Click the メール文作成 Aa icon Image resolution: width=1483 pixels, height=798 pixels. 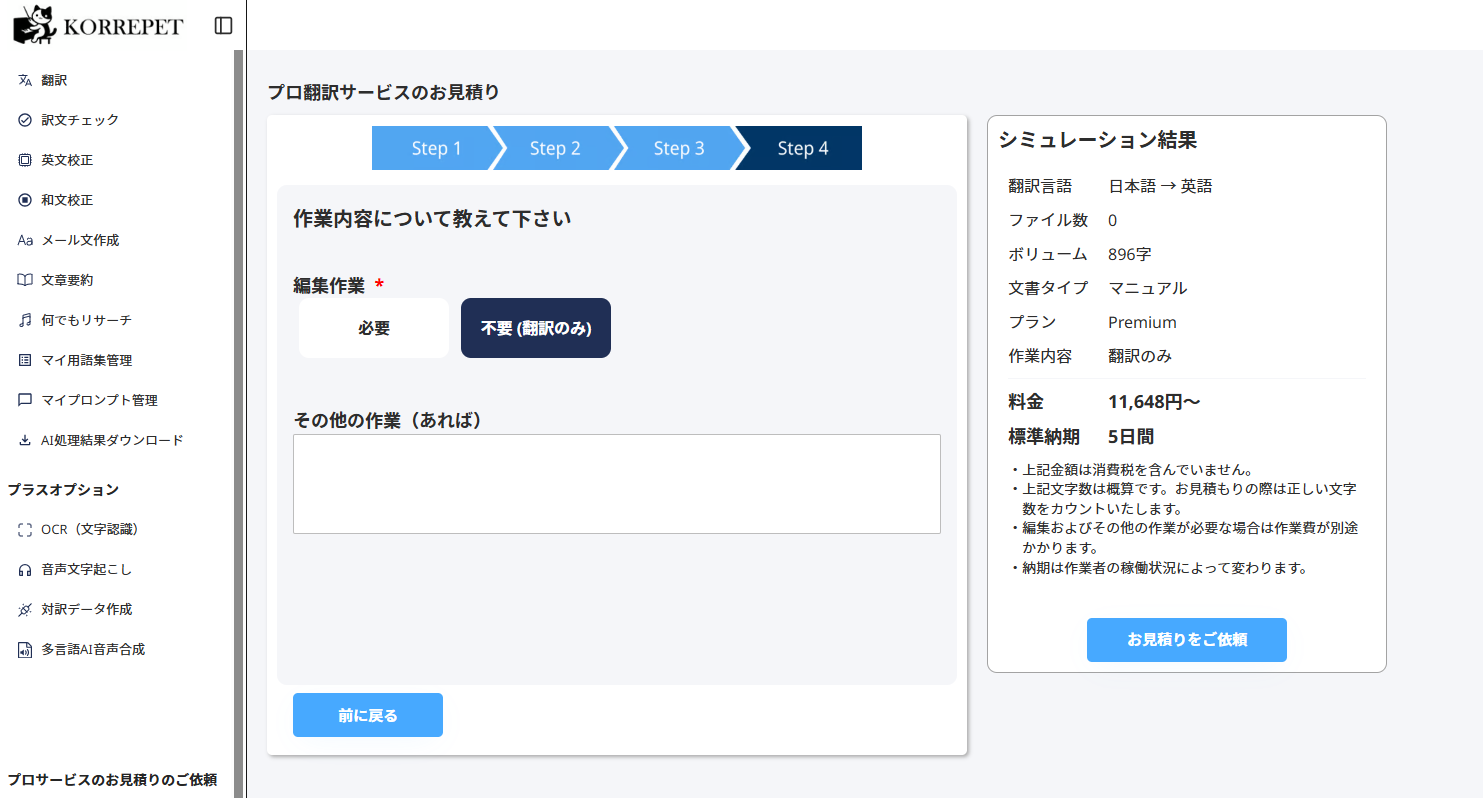[x=25, y=240]
